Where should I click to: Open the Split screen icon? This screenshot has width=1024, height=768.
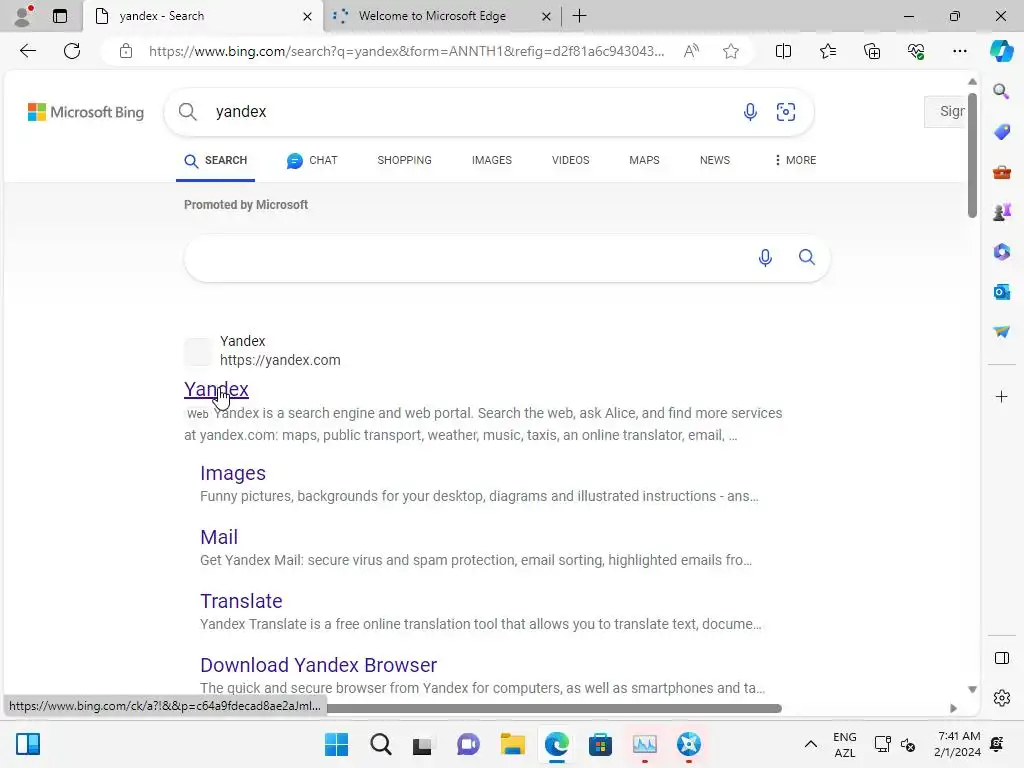[783, 51]
